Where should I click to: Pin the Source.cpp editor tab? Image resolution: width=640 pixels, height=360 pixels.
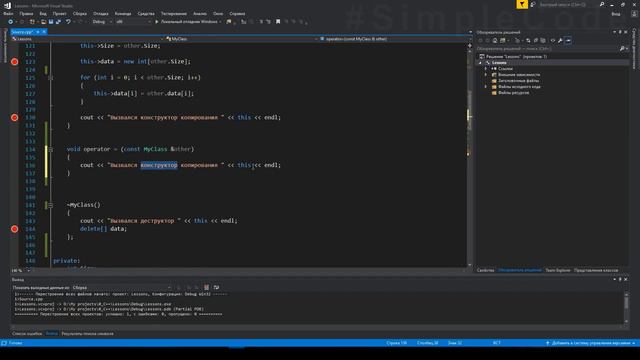point(38,32)
